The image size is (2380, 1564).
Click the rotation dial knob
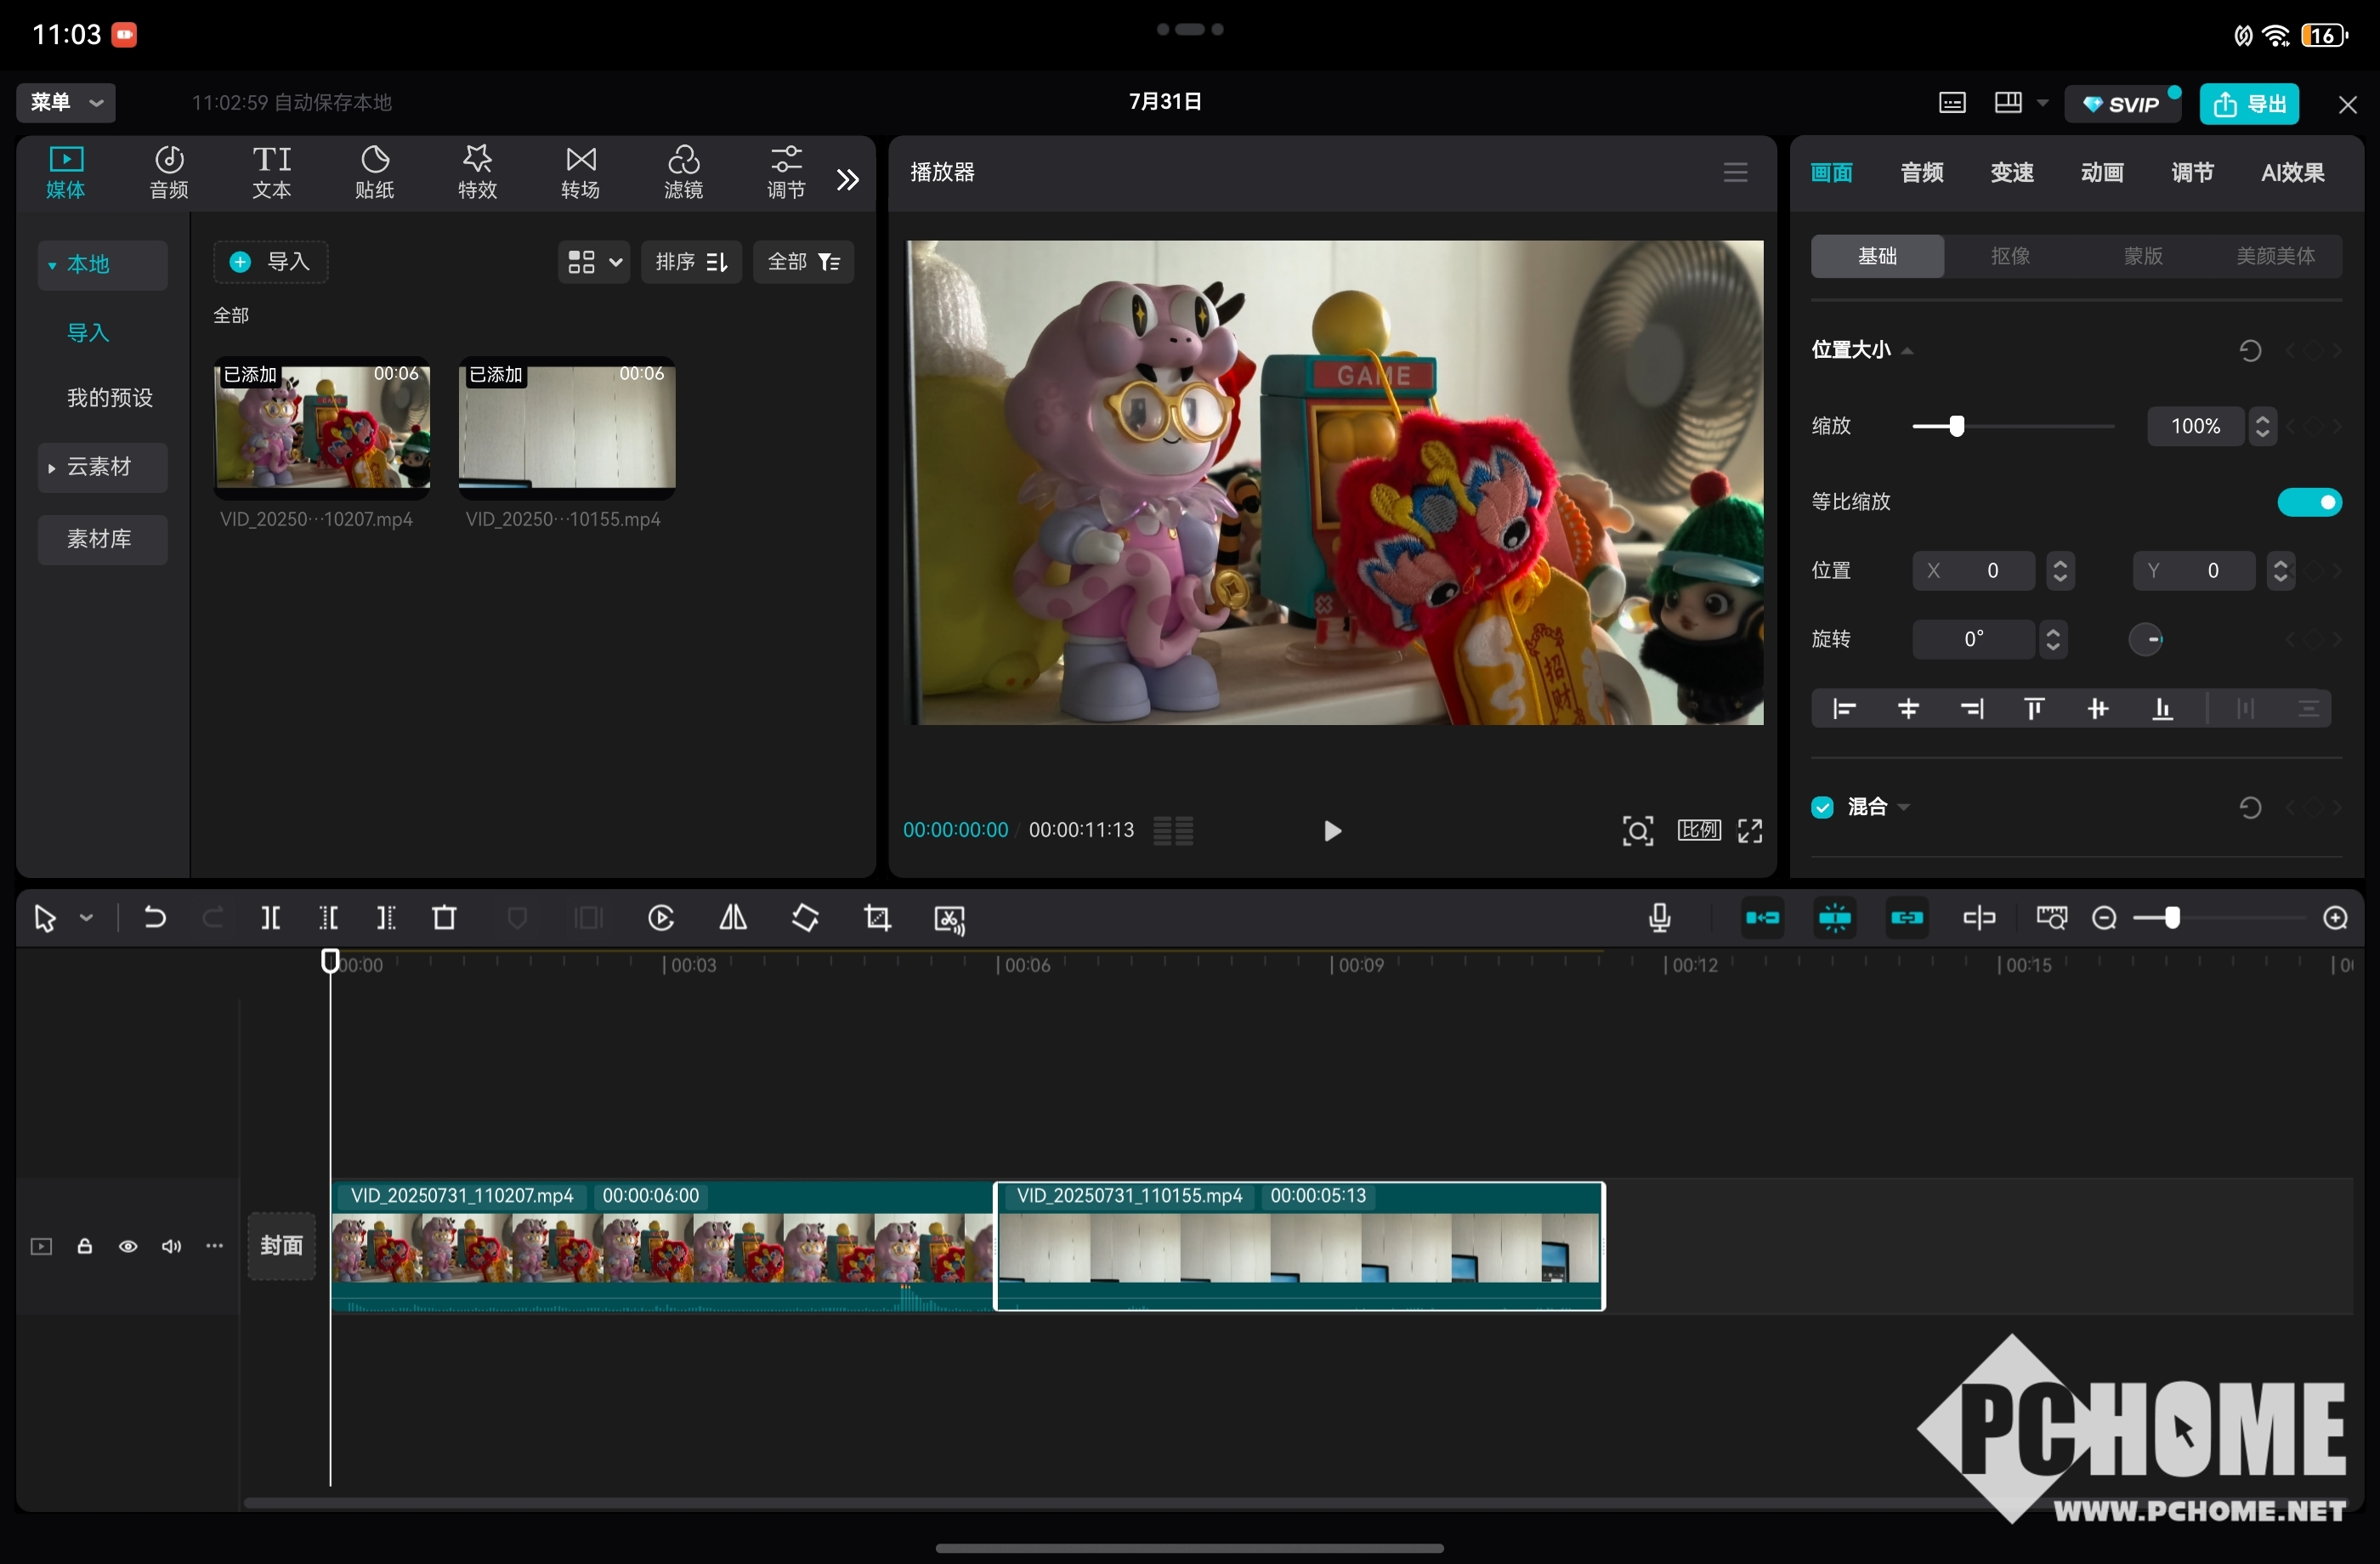point(2145,639)
